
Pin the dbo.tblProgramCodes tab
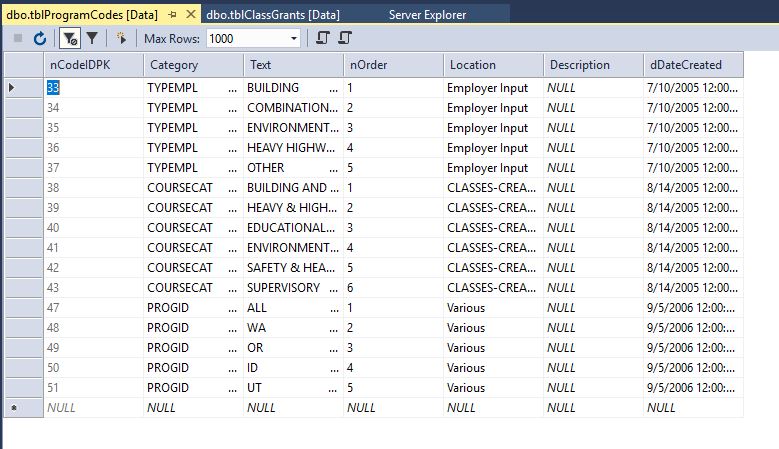[172, 15]
